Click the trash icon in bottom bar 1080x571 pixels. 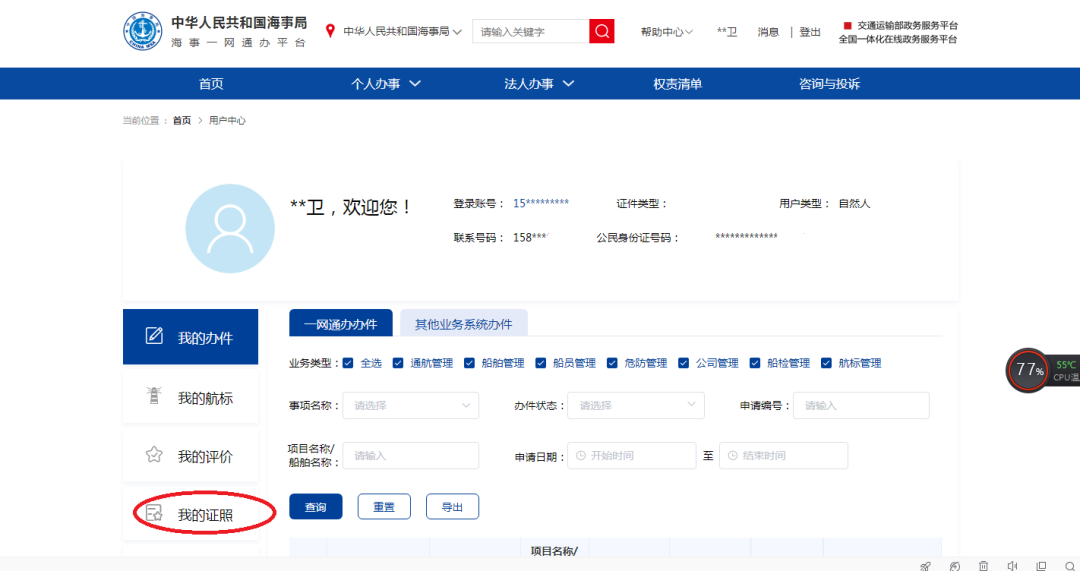[983, 566]
